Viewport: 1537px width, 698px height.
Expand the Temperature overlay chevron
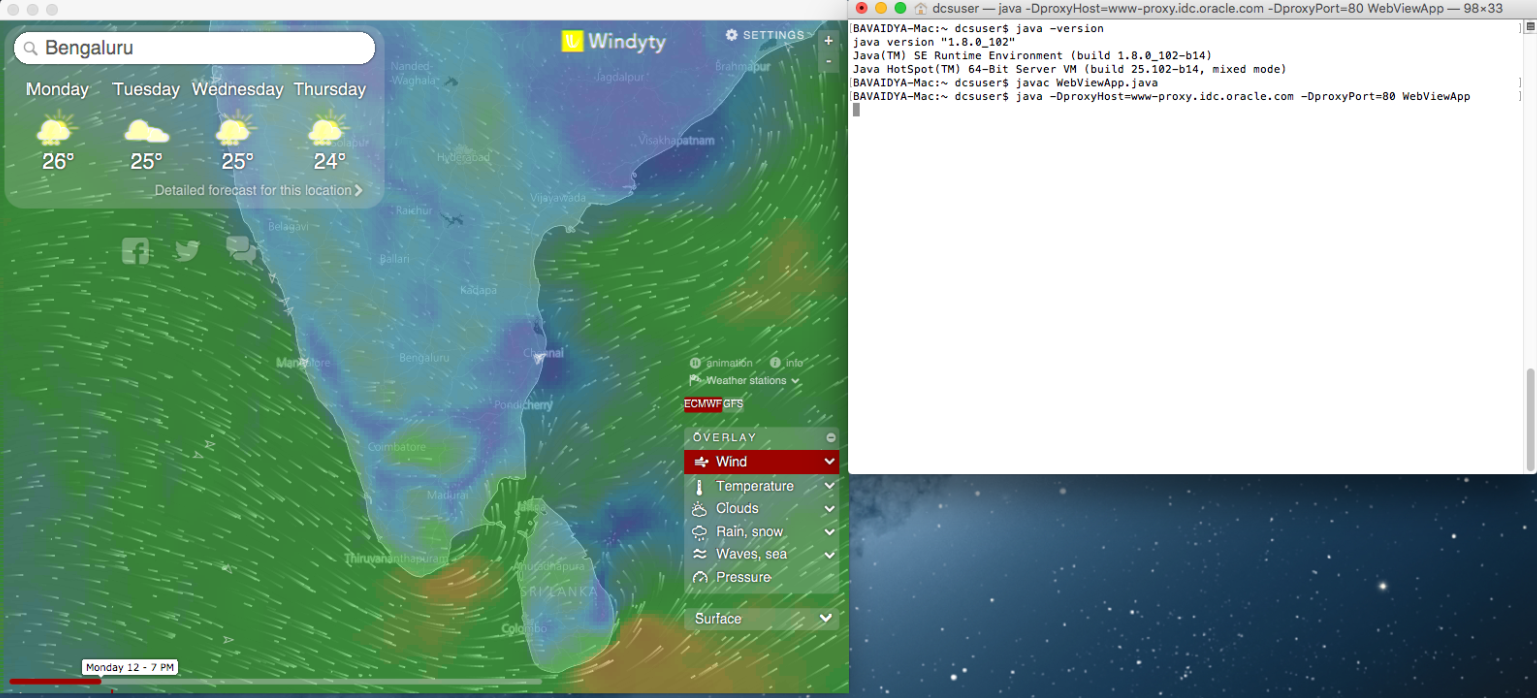829,486
